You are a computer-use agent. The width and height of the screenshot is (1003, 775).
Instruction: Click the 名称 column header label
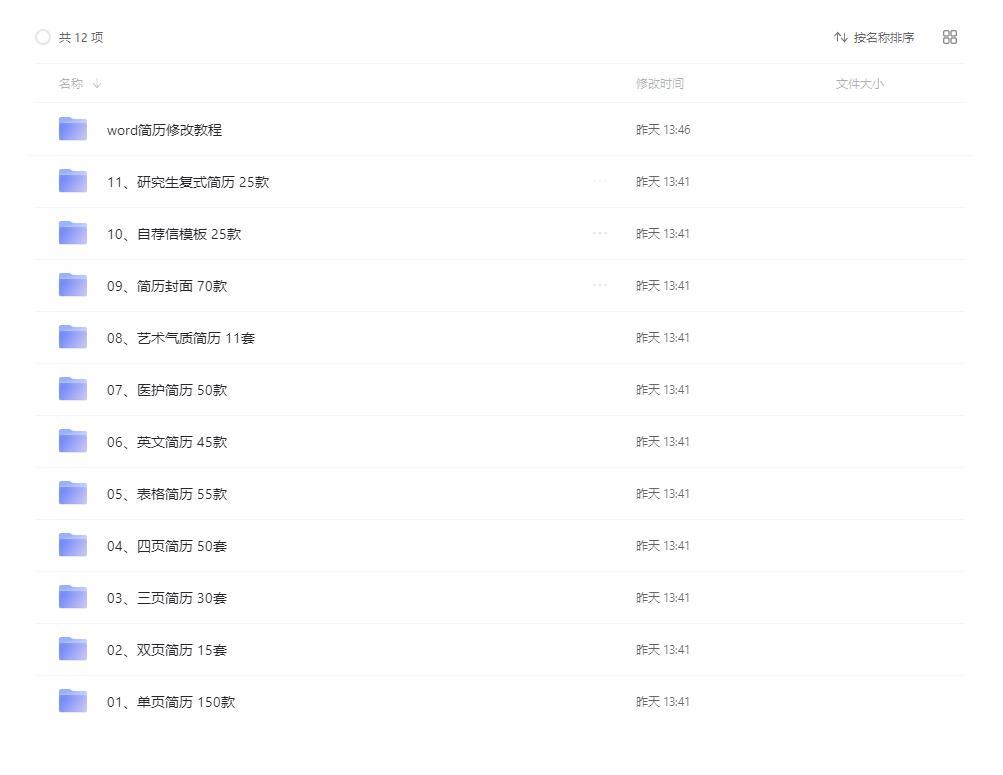tap(71, 83)
